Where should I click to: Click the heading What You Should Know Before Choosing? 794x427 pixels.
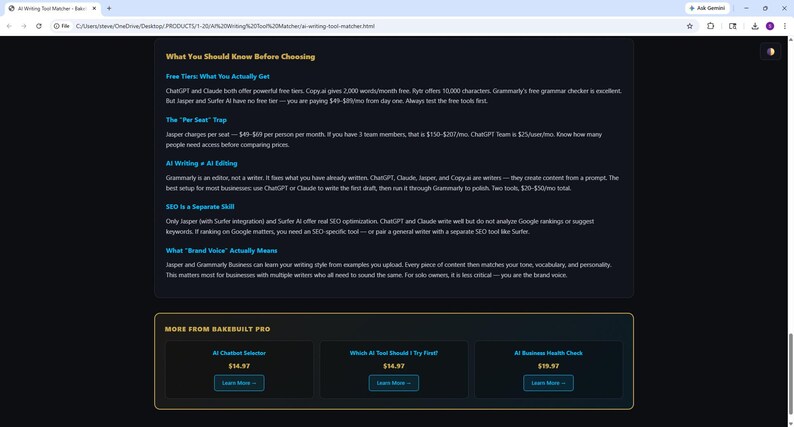[240, 57]
